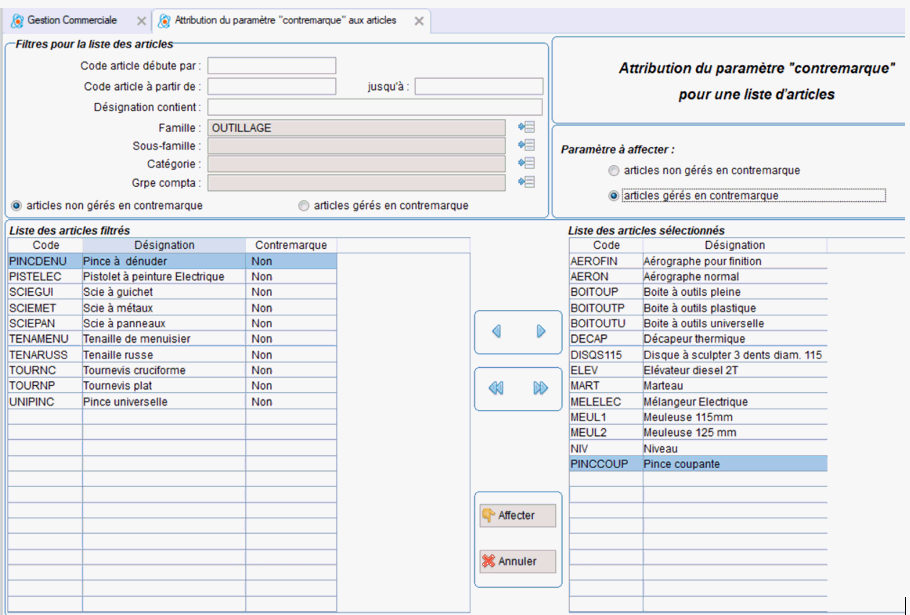Click the Catégorie field
The image size is (910, 615).
356,164
